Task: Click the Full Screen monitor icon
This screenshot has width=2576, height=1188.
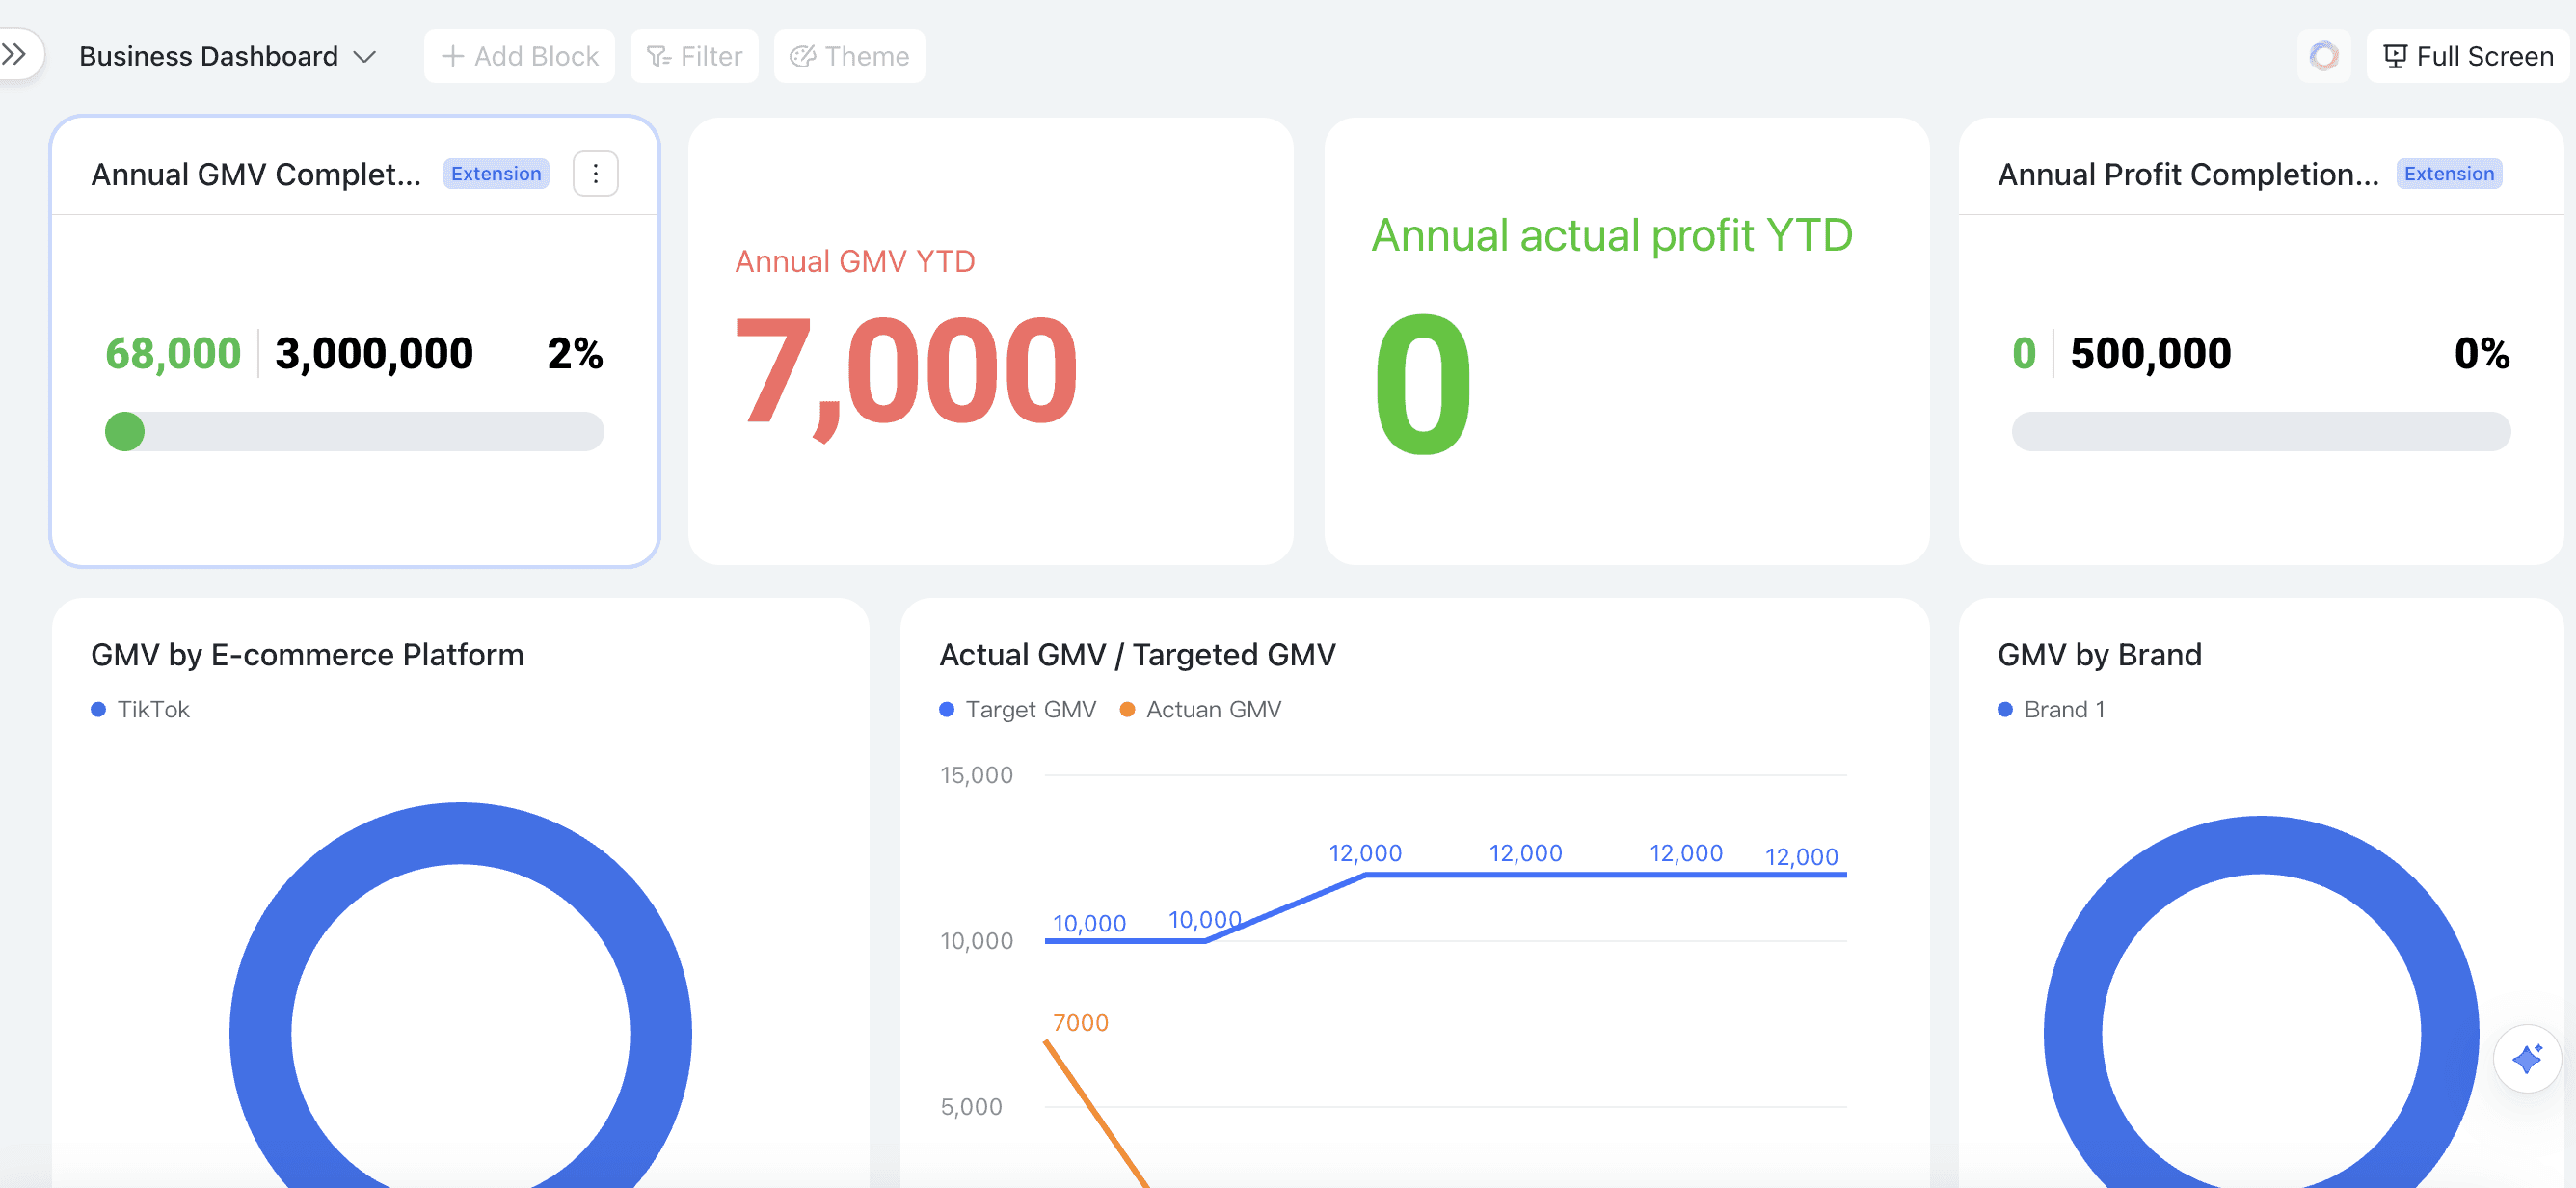Action: point(2394,56)
